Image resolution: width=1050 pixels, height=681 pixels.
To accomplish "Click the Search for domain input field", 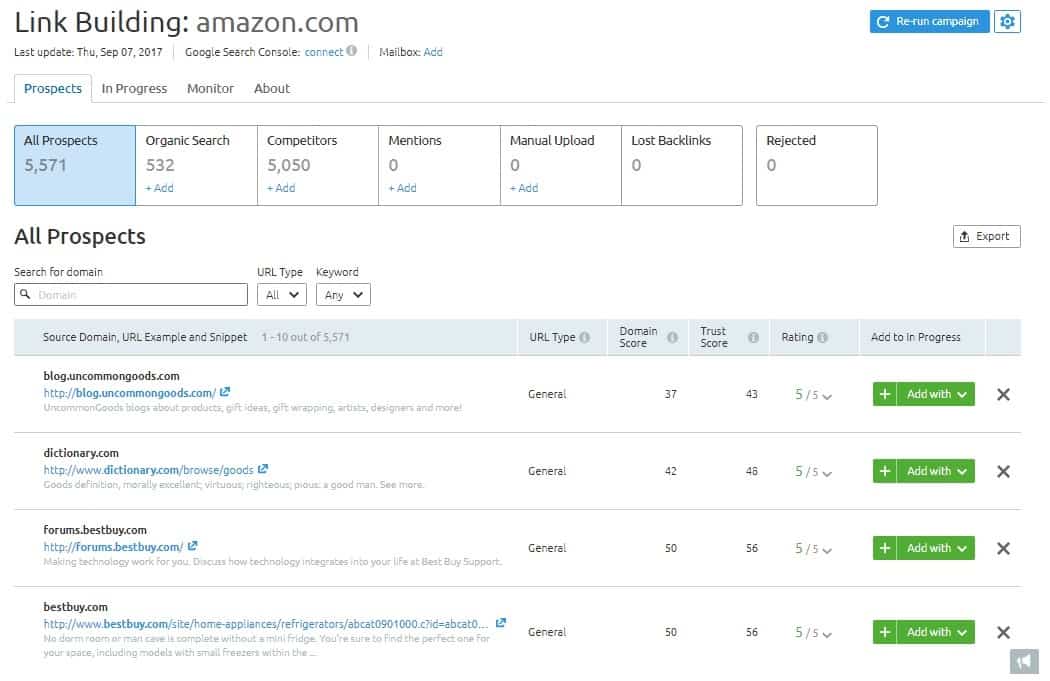I will point(131,294).
